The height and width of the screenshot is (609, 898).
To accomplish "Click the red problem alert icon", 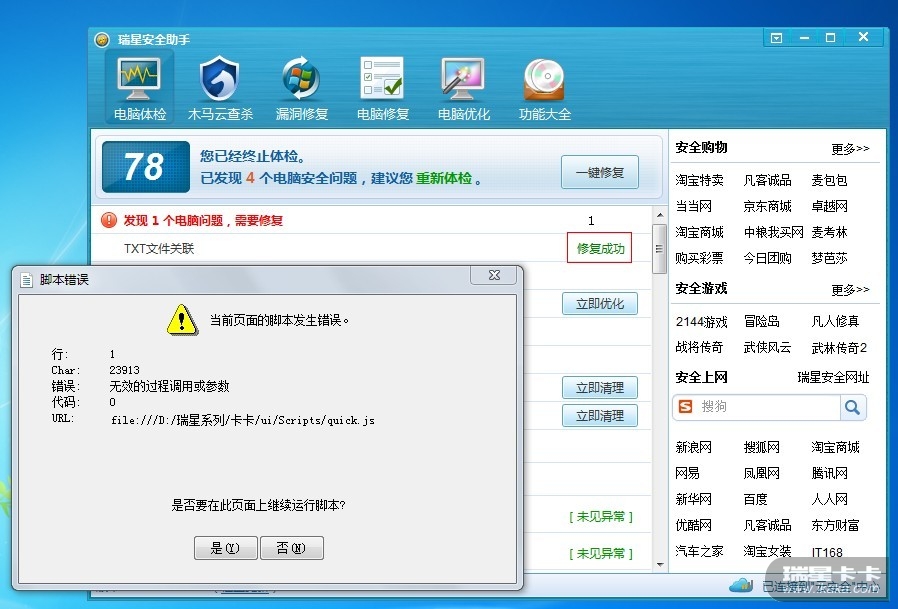I will point(109,220).
